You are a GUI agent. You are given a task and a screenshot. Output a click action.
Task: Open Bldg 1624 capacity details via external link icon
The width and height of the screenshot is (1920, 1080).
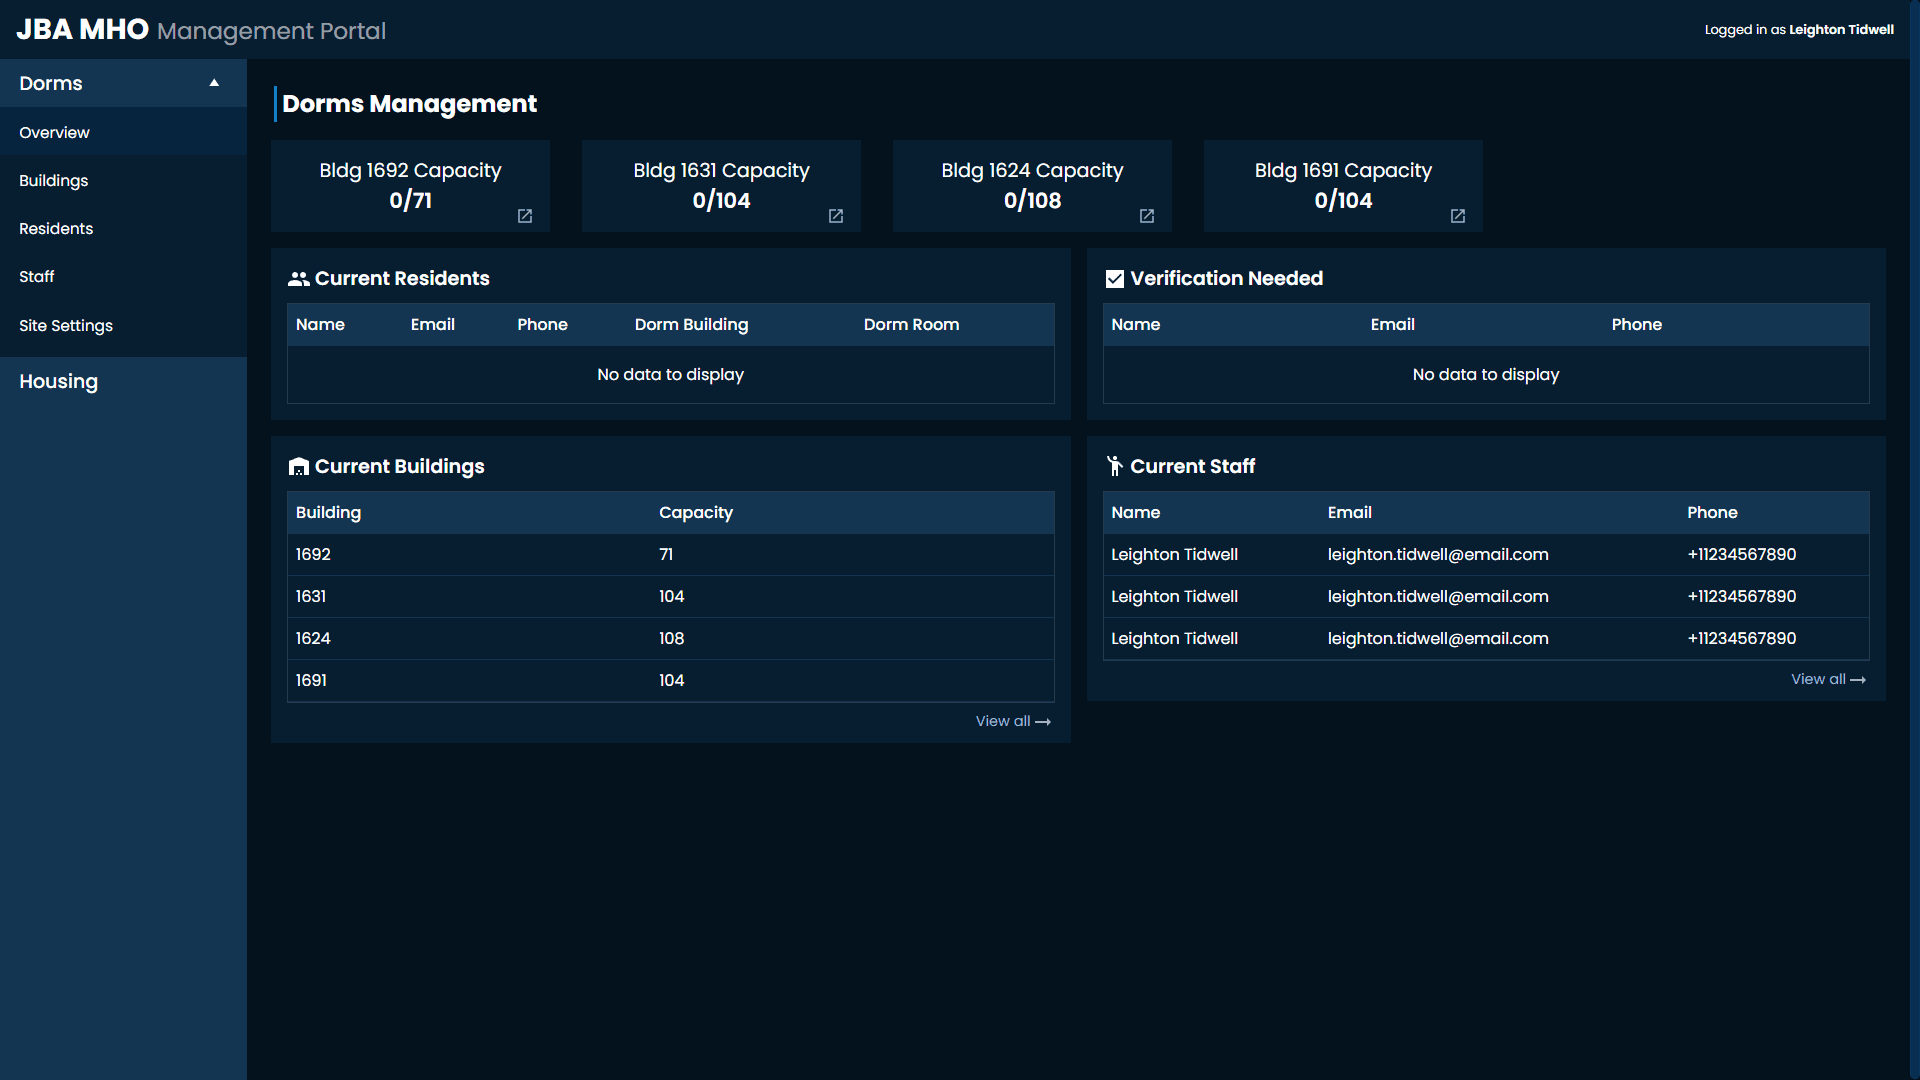point(1146,216)
